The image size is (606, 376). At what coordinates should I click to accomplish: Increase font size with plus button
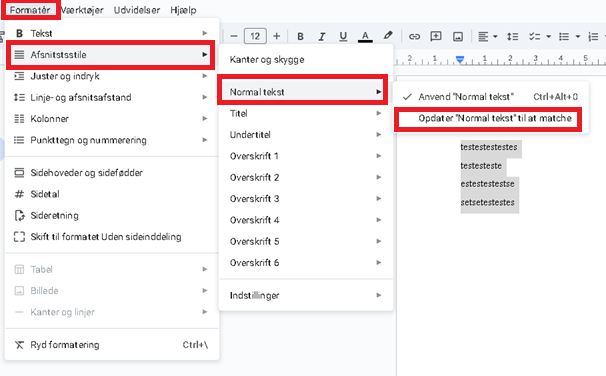click(x=276, y=36)
